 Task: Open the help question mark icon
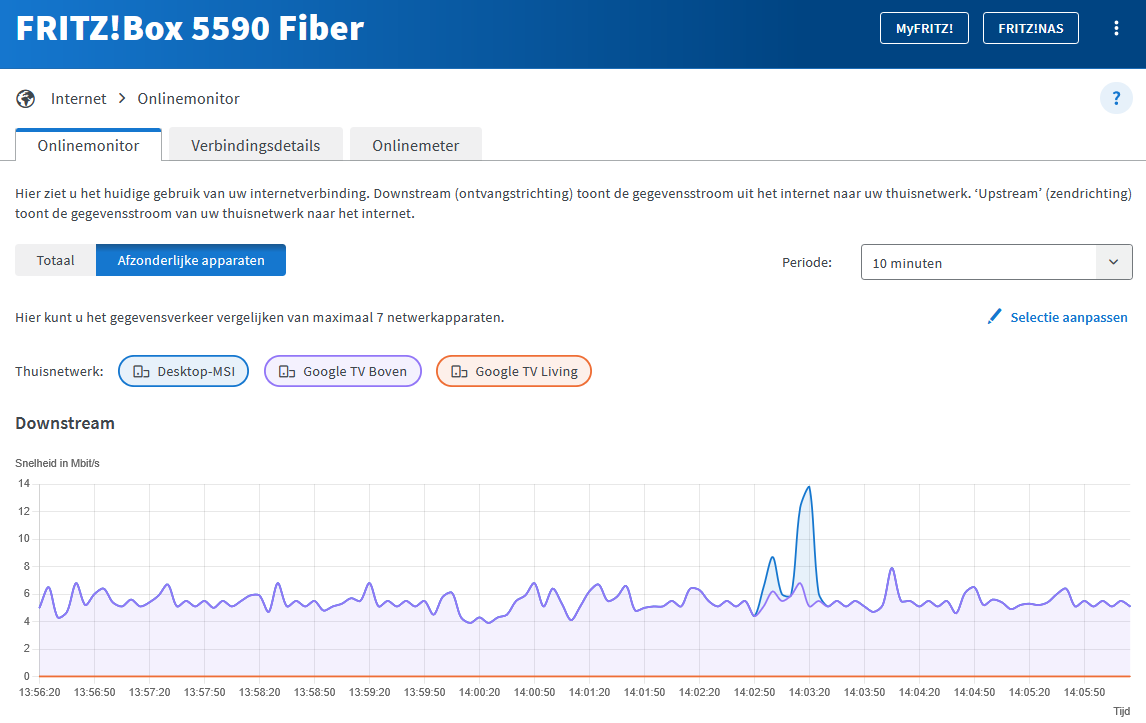[1116, 99]
